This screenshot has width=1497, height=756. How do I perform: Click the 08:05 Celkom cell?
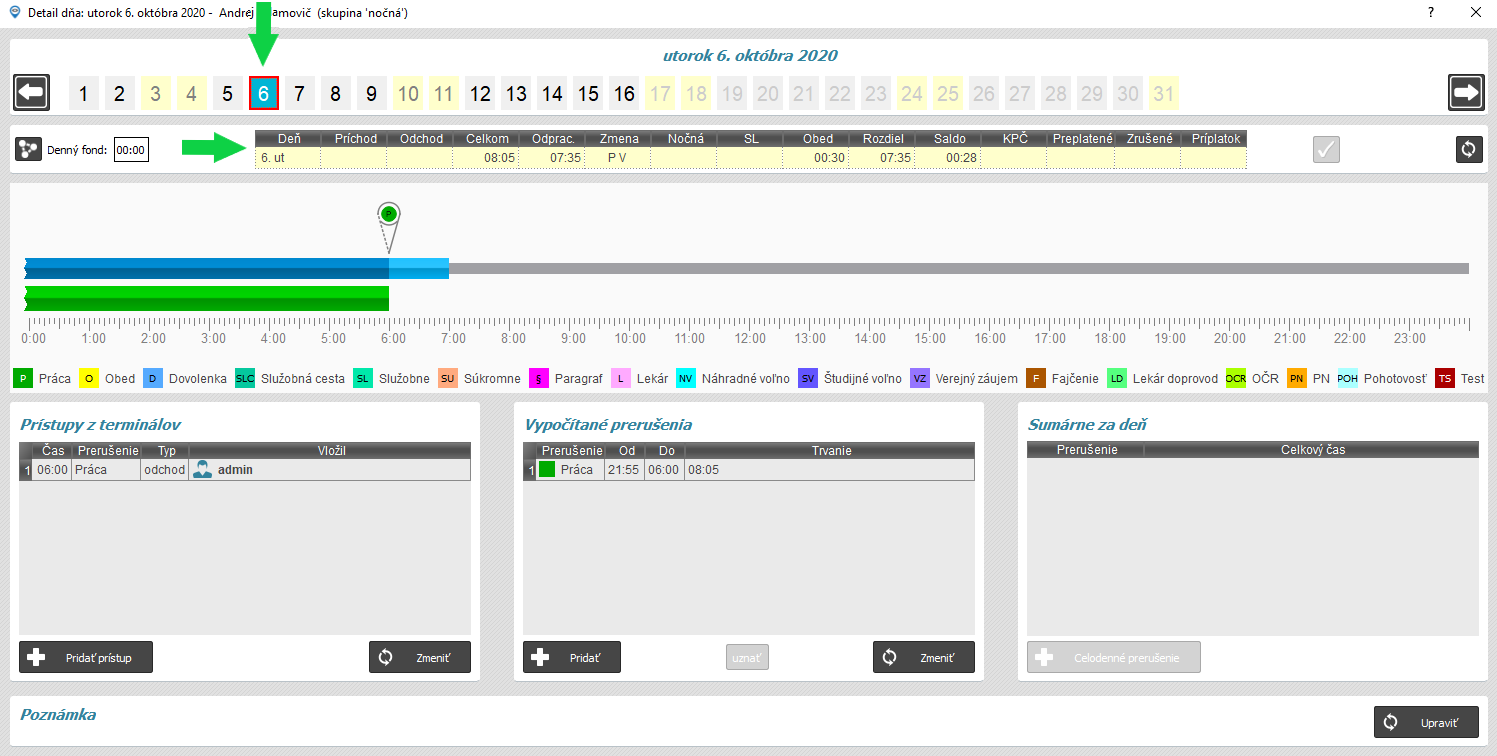(485, 157)
